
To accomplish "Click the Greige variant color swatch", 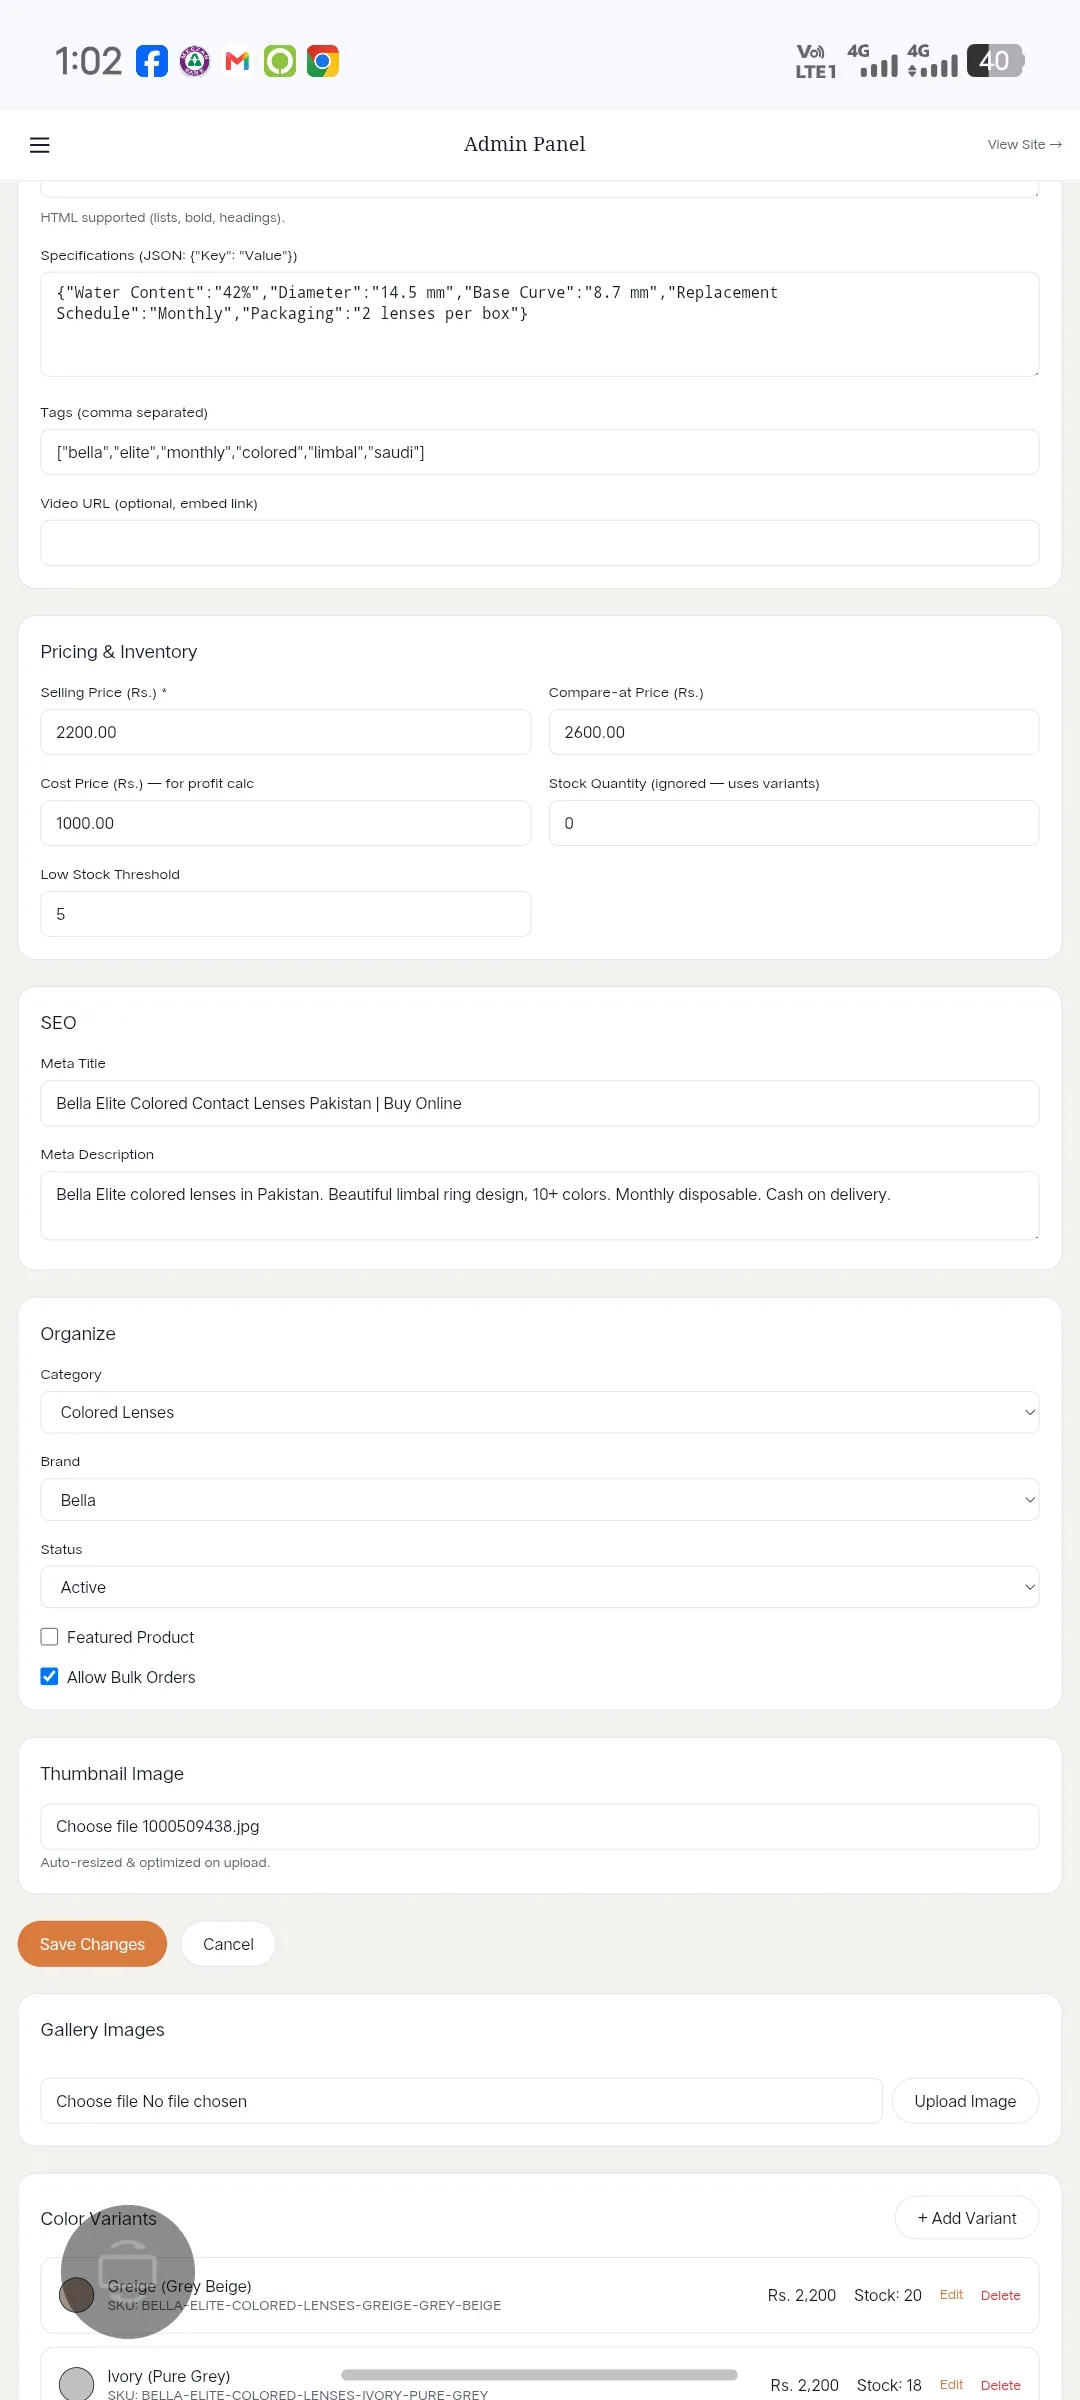I will pyautogui.click(x=77, y=2295).
